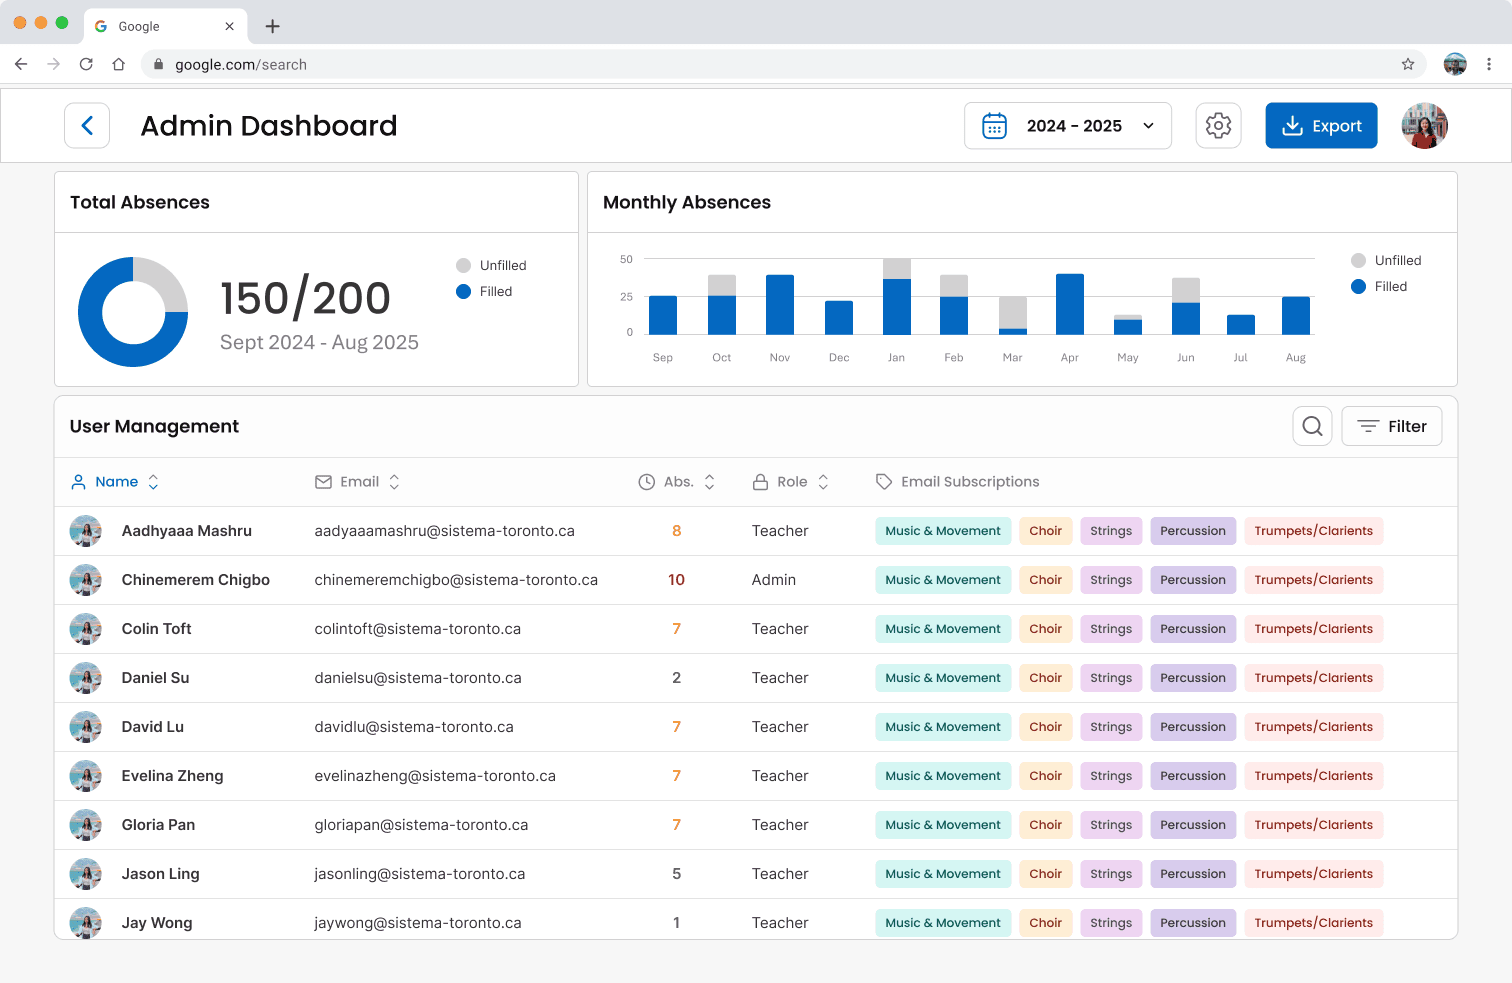The width and height of the screenshot is (1512, 983).
Task: Bookmark this page with the star icon
Action: tap(1408, 64)
